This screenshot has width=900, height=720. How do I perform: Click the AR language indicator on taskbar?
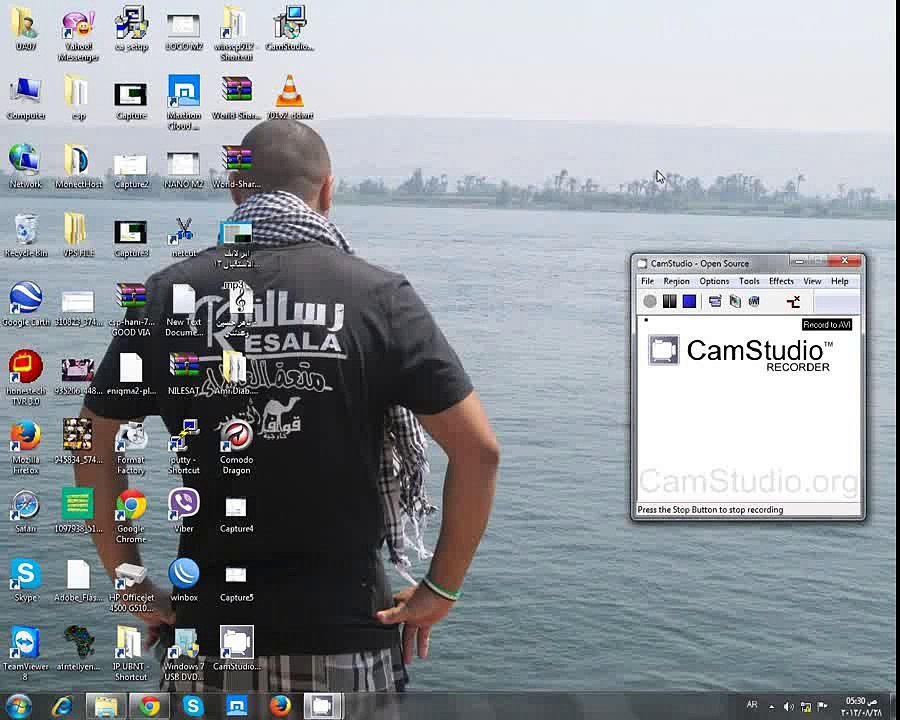[x=752, y=704]
